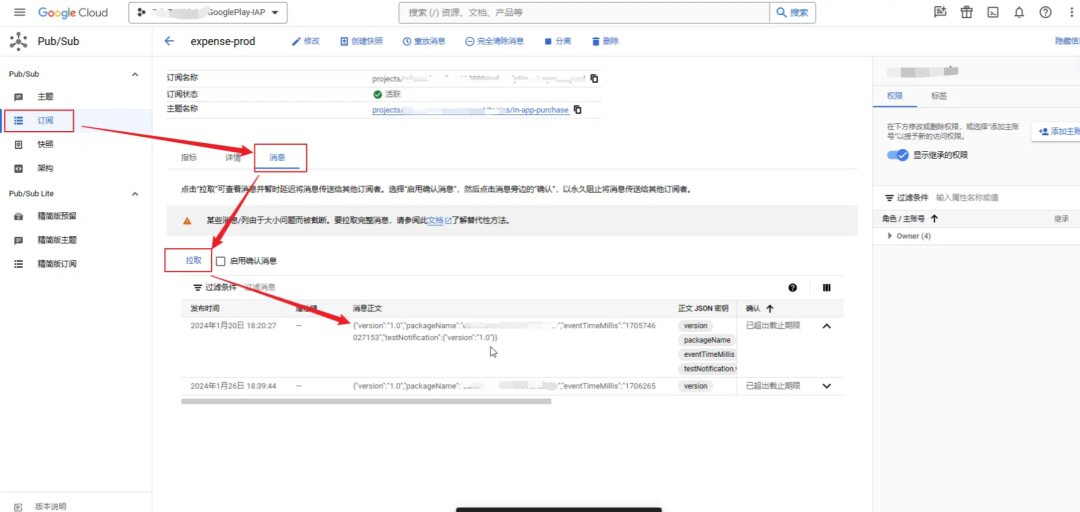Switch to the 详情 details tab
This screenshot has width=1080, height=512.
pos(233,158)
